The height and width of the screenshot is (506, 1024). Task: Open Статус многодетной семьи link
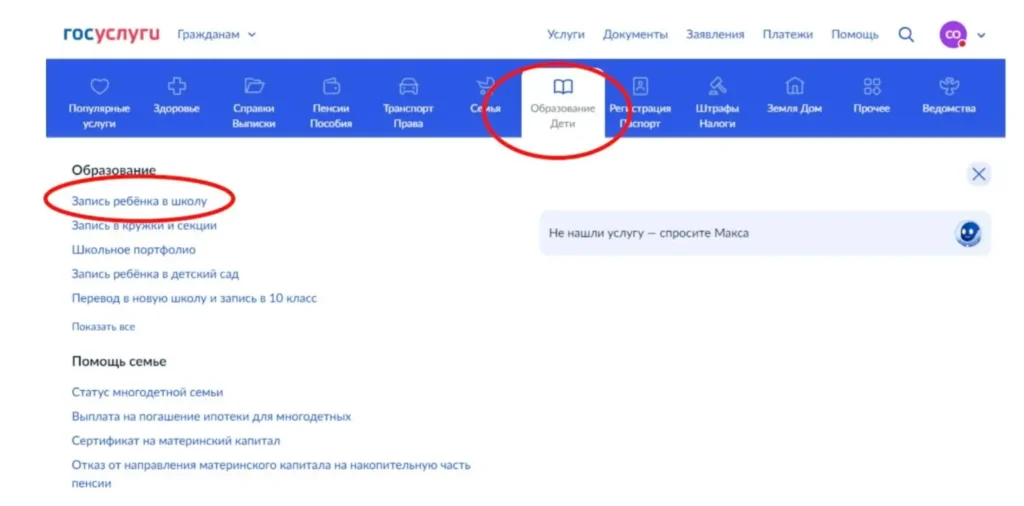click(x=147, y=392)
